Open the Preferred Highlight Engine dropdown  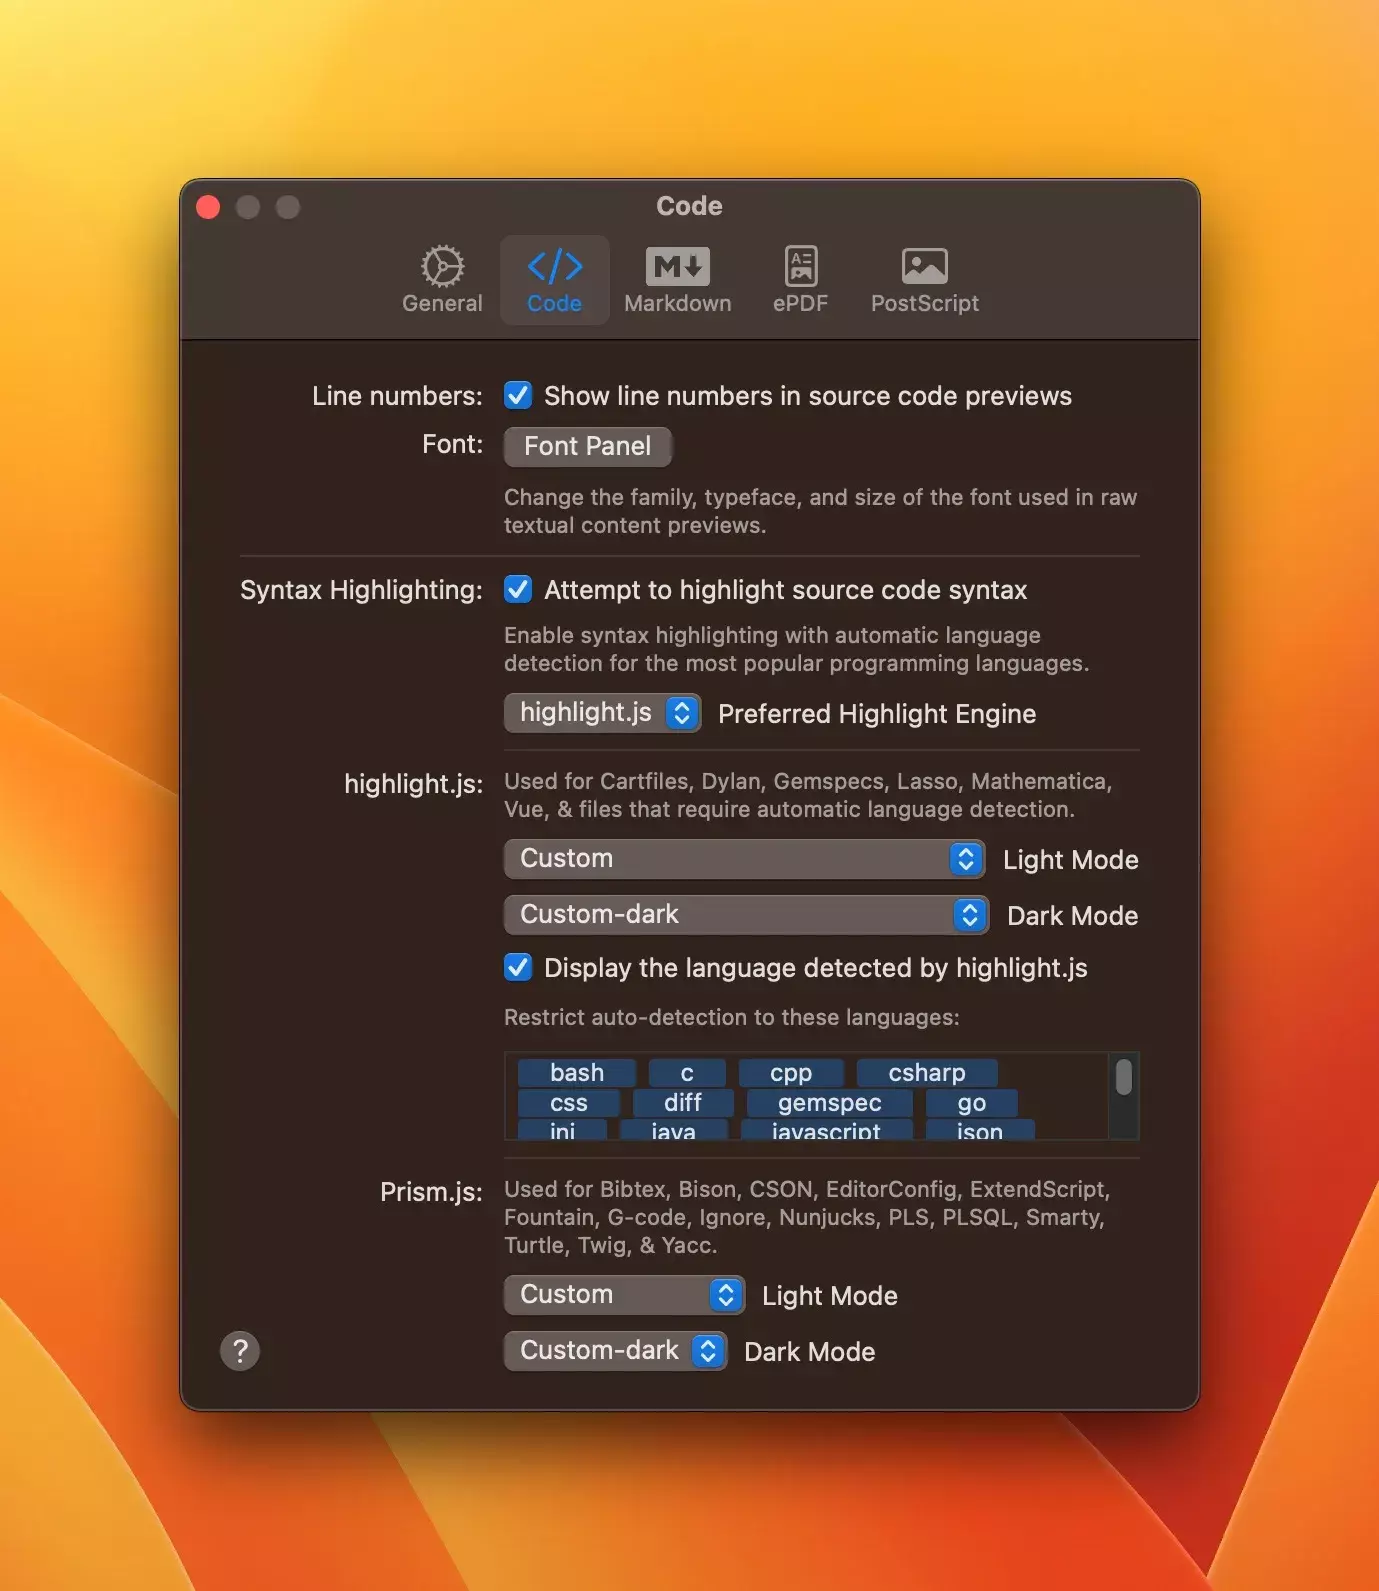[602, 713]
